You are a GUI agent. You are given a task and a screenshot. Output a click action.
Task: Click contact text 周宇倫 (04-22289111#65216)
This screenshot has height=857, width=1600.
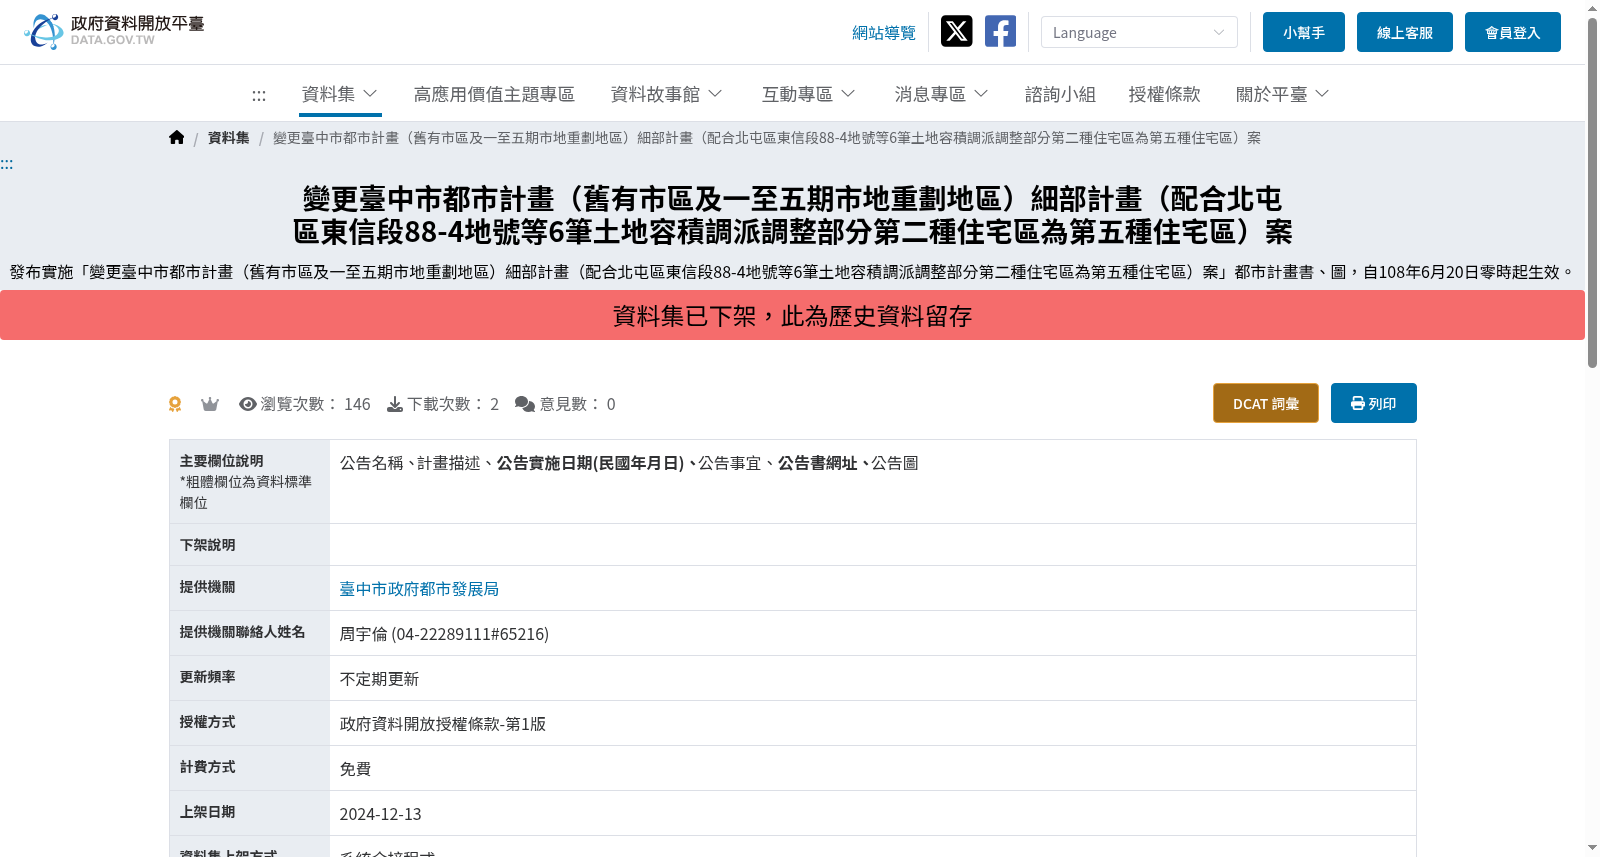(x=444, y=634)
